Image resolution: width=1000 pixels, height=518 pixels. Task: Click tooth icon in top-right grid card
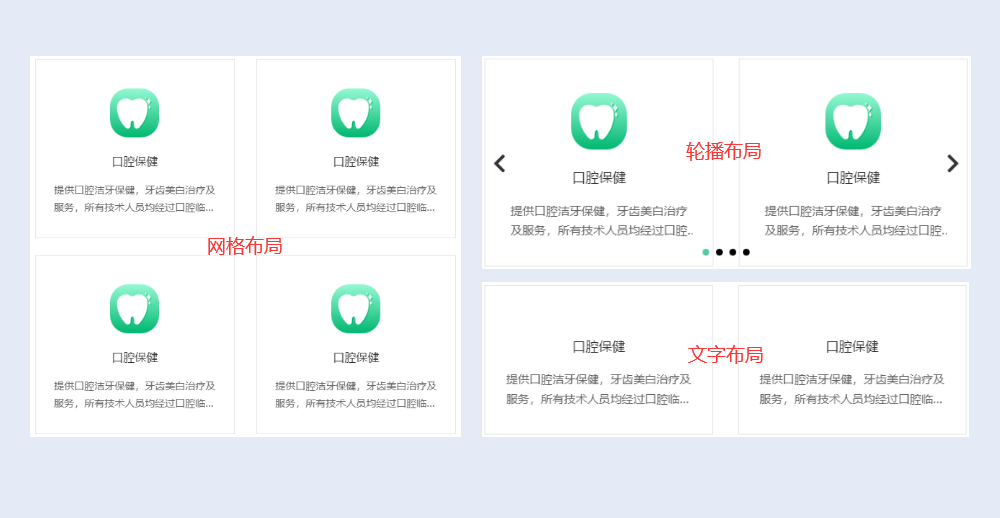[356, 113]
